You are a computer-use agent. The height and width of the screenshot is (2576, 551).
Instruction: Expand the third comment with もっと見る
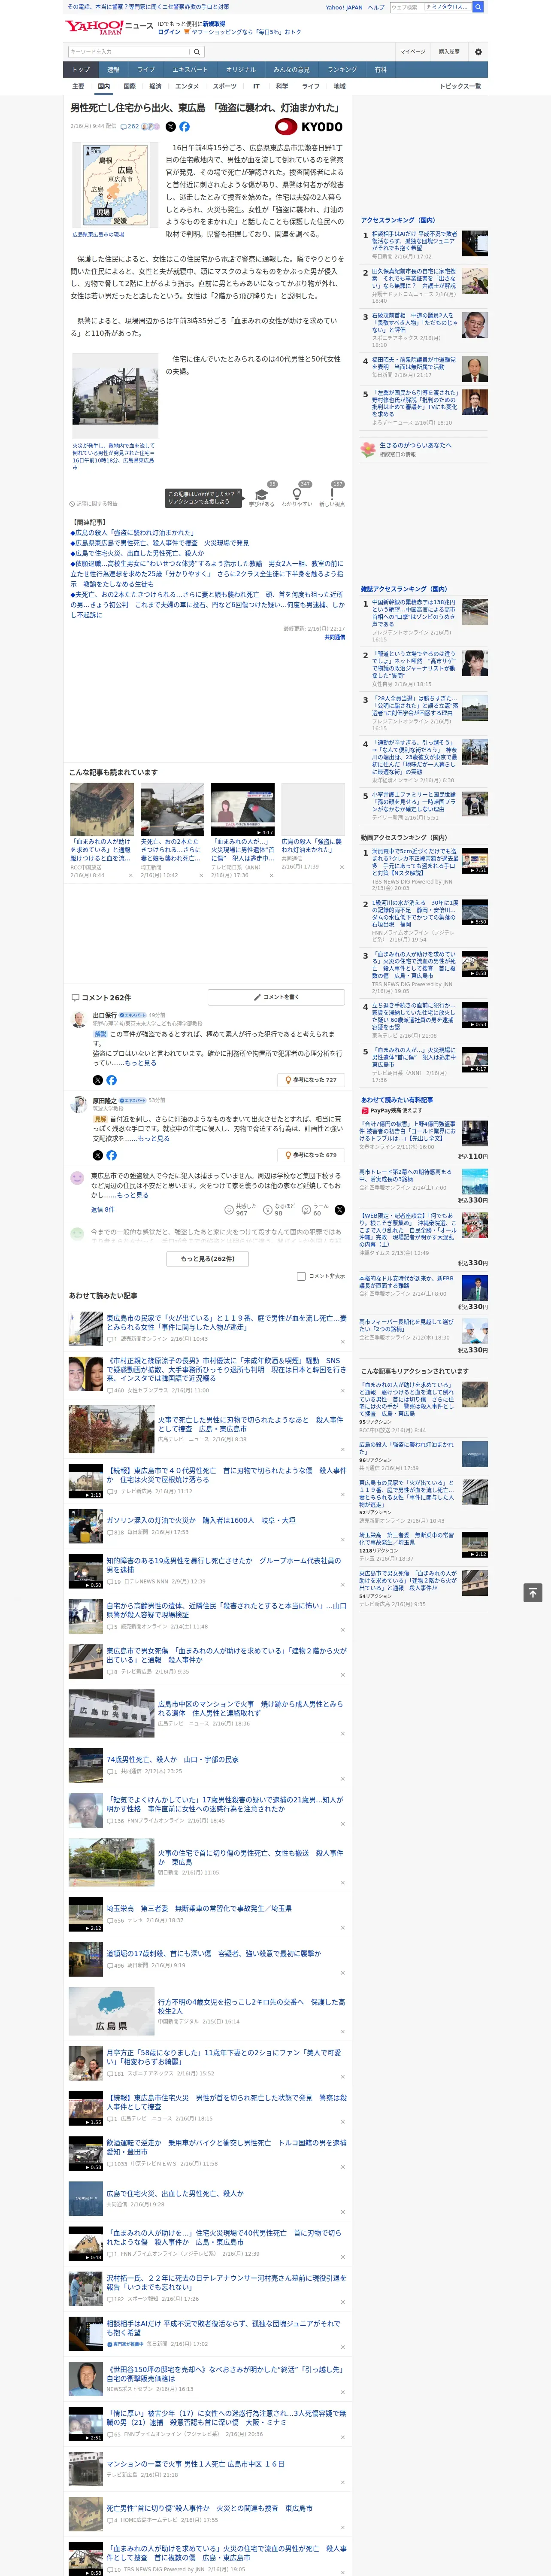[x=133, y=1195]
